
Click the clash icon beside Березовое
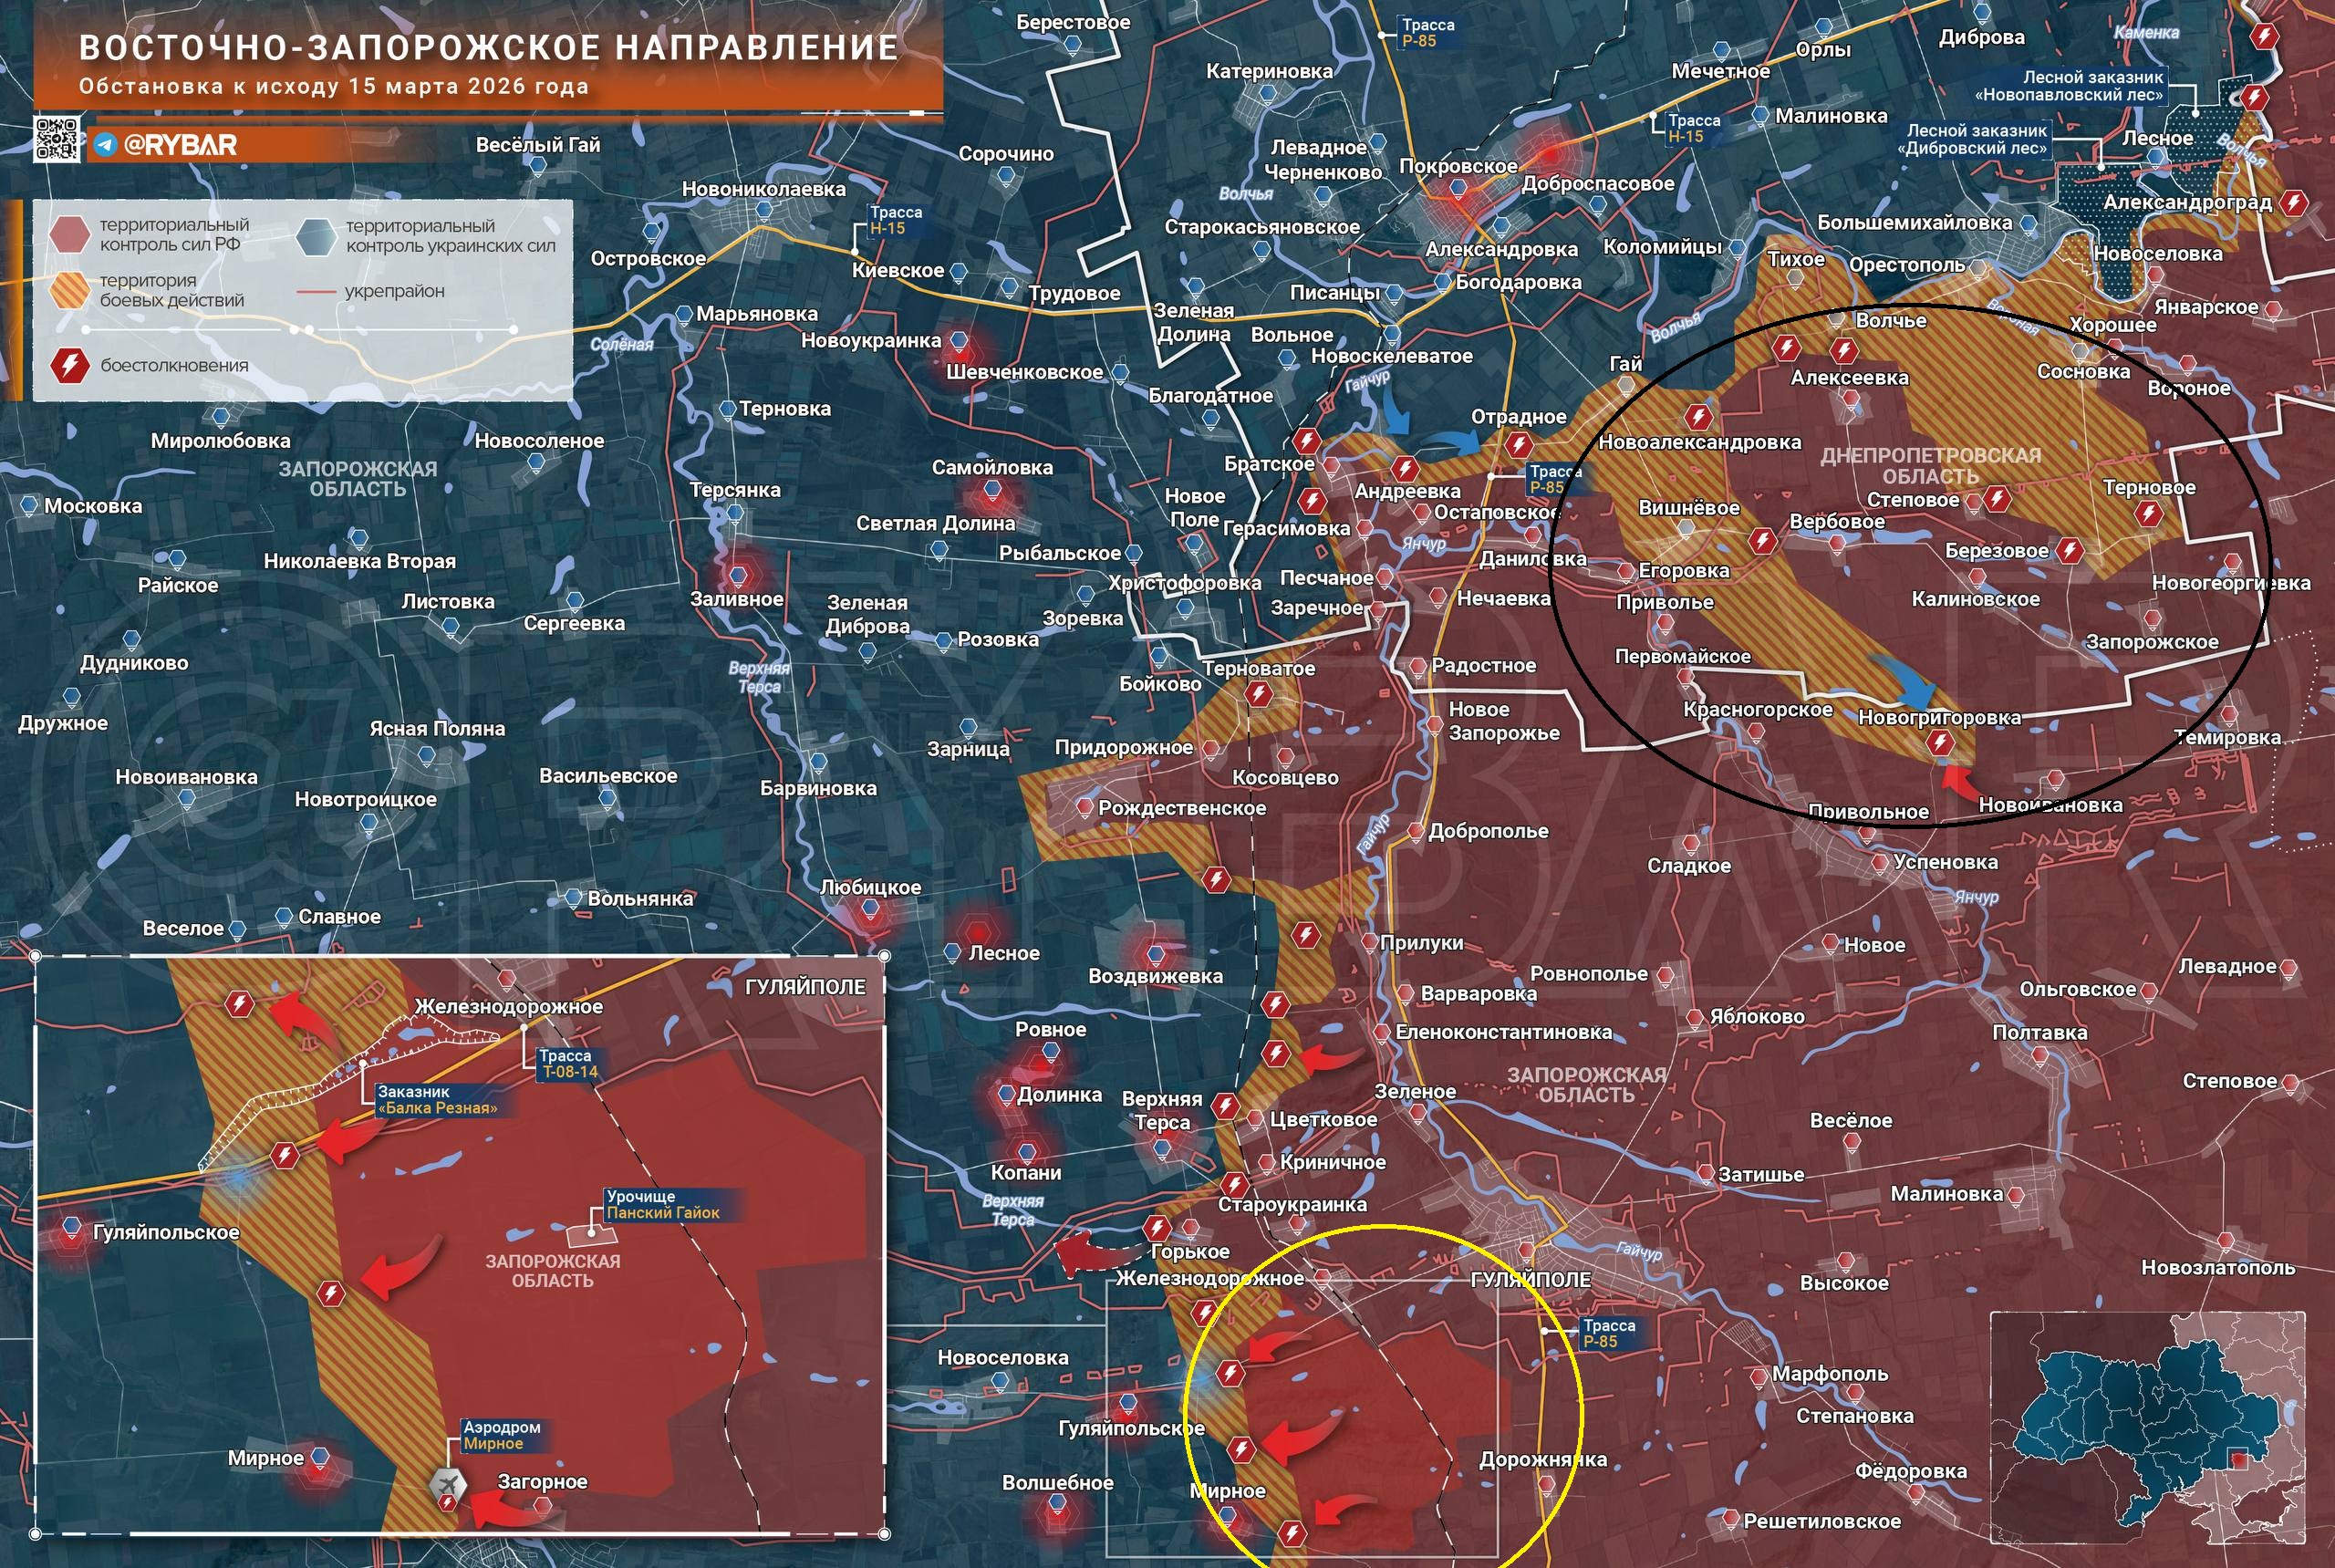pos(2070,550)
